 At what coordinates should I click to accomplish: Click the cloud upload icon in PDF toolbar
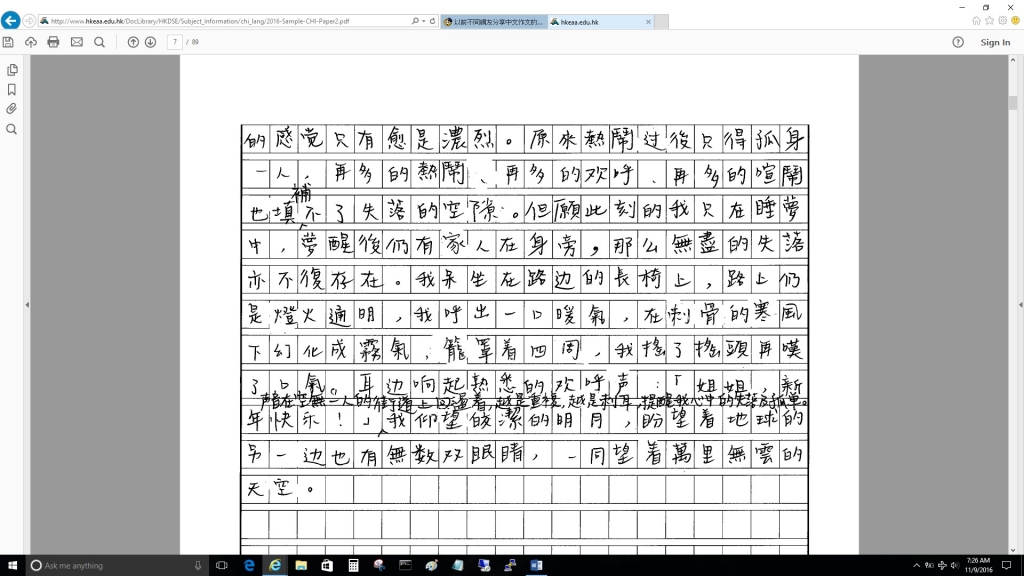[31, 42]
